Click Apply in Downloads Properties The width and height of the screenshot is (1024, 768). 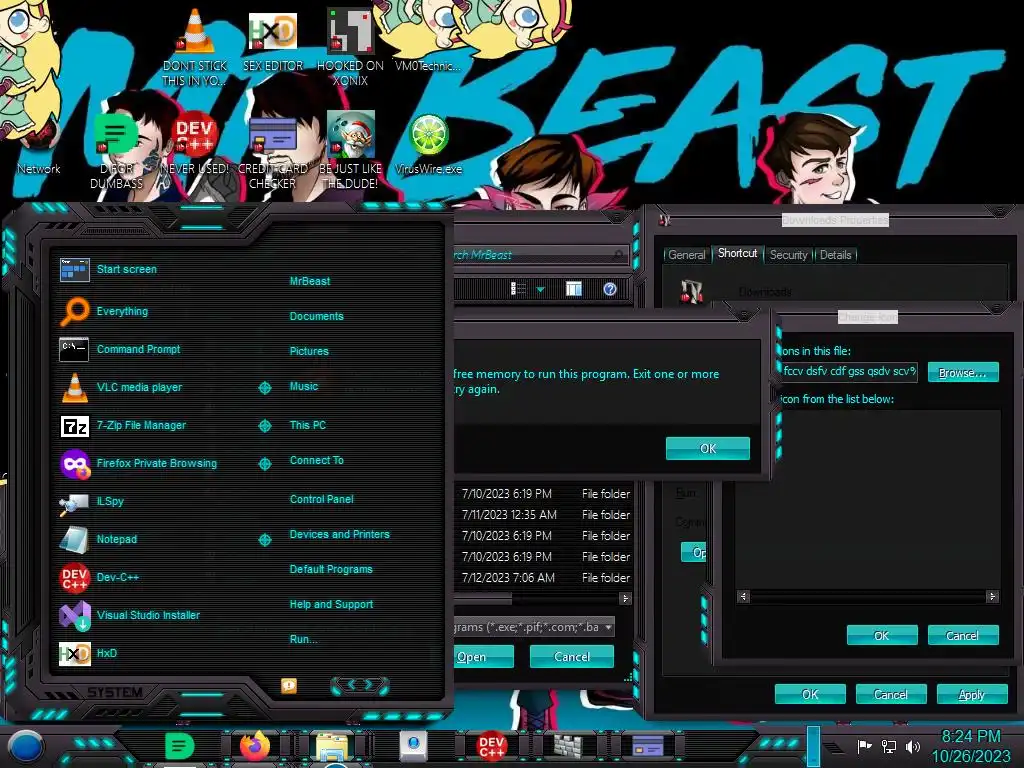[x=971, y=694]
